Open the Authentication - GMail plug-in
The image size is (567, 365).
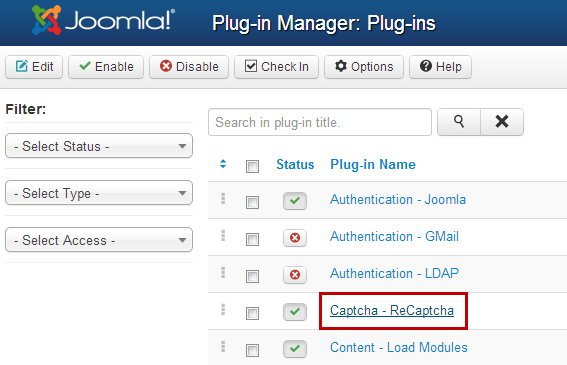(x=394, y=237)
